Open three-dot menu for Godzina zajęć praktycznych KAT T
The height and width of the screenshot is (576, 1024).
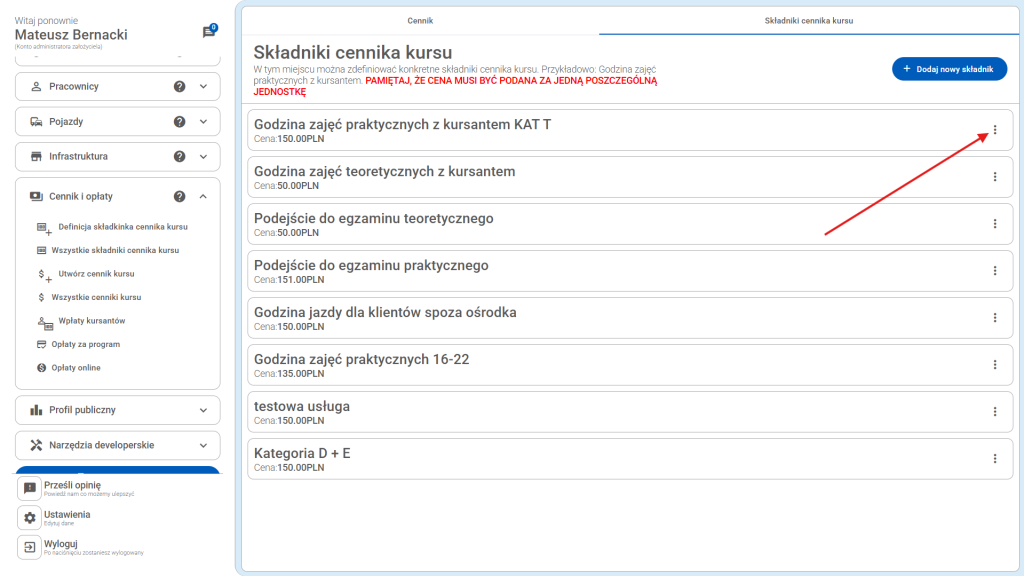(994, 130)
